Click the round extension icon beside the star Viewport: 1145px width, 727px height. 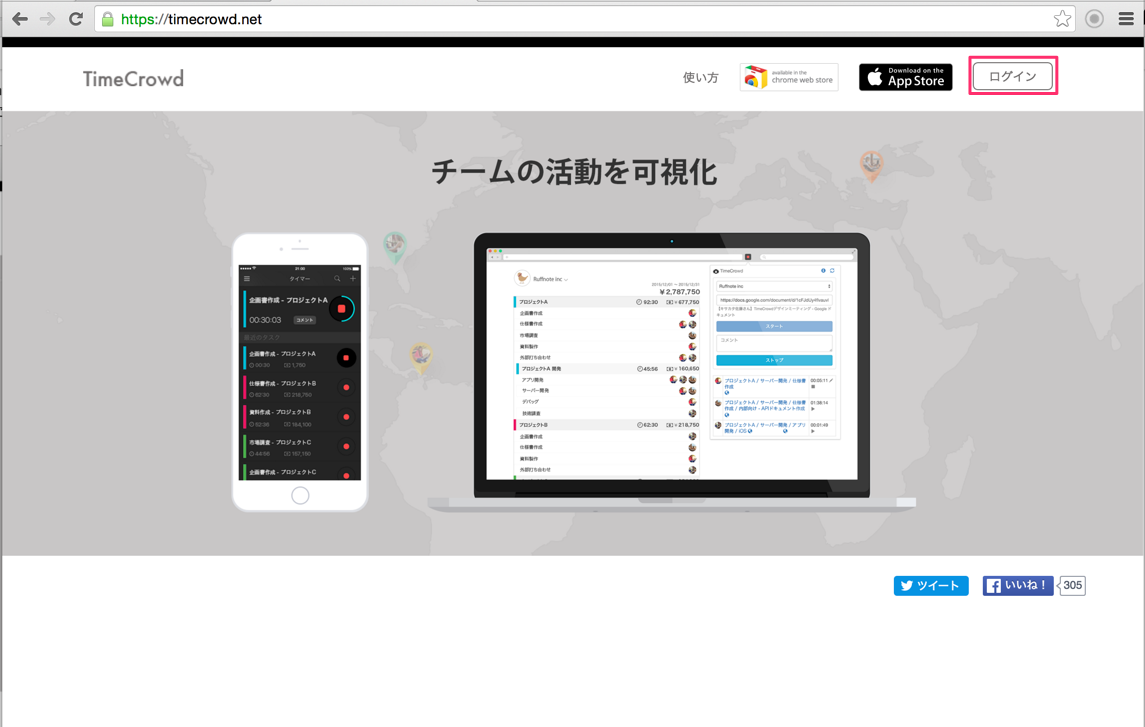pos(1095,19)
